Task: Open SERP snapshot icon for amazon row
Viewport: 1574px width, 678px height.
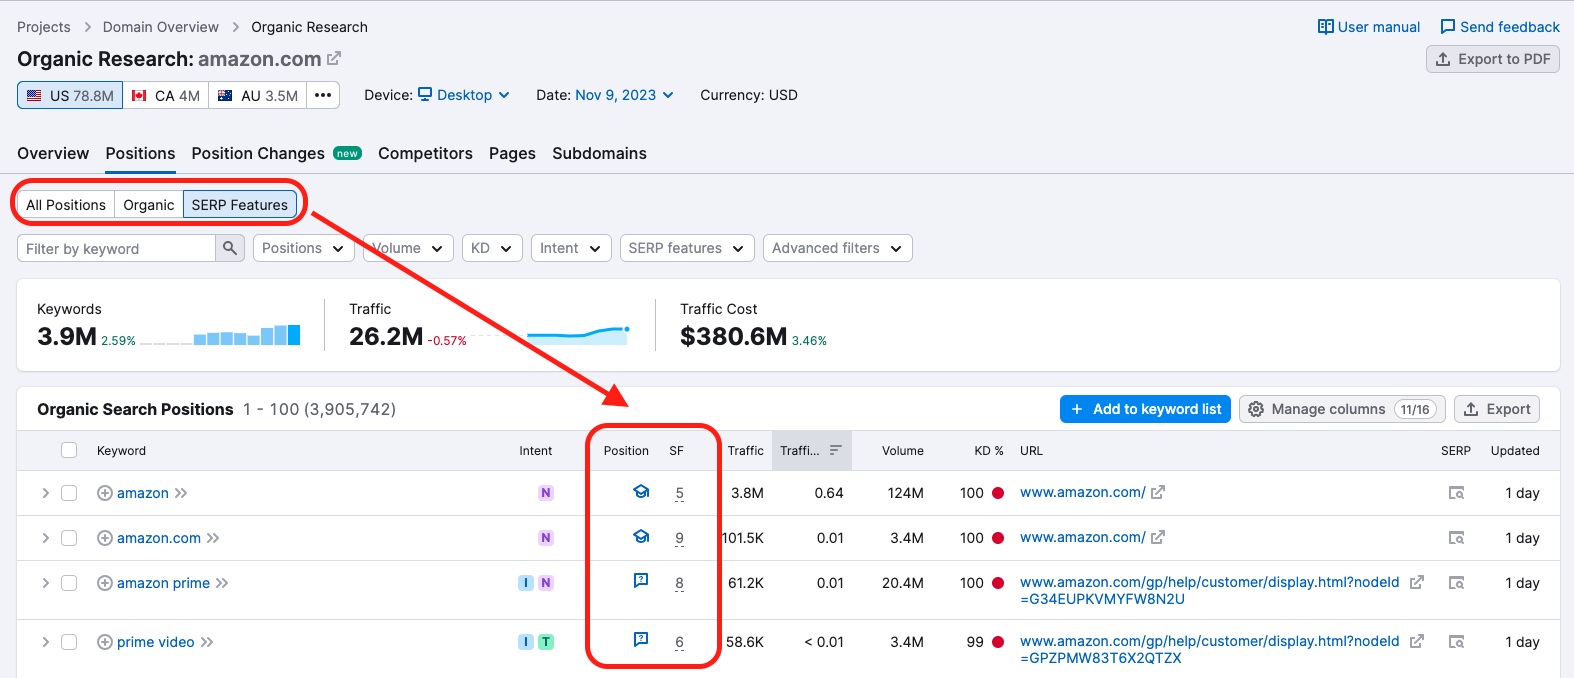Action: click(1457, 493)
